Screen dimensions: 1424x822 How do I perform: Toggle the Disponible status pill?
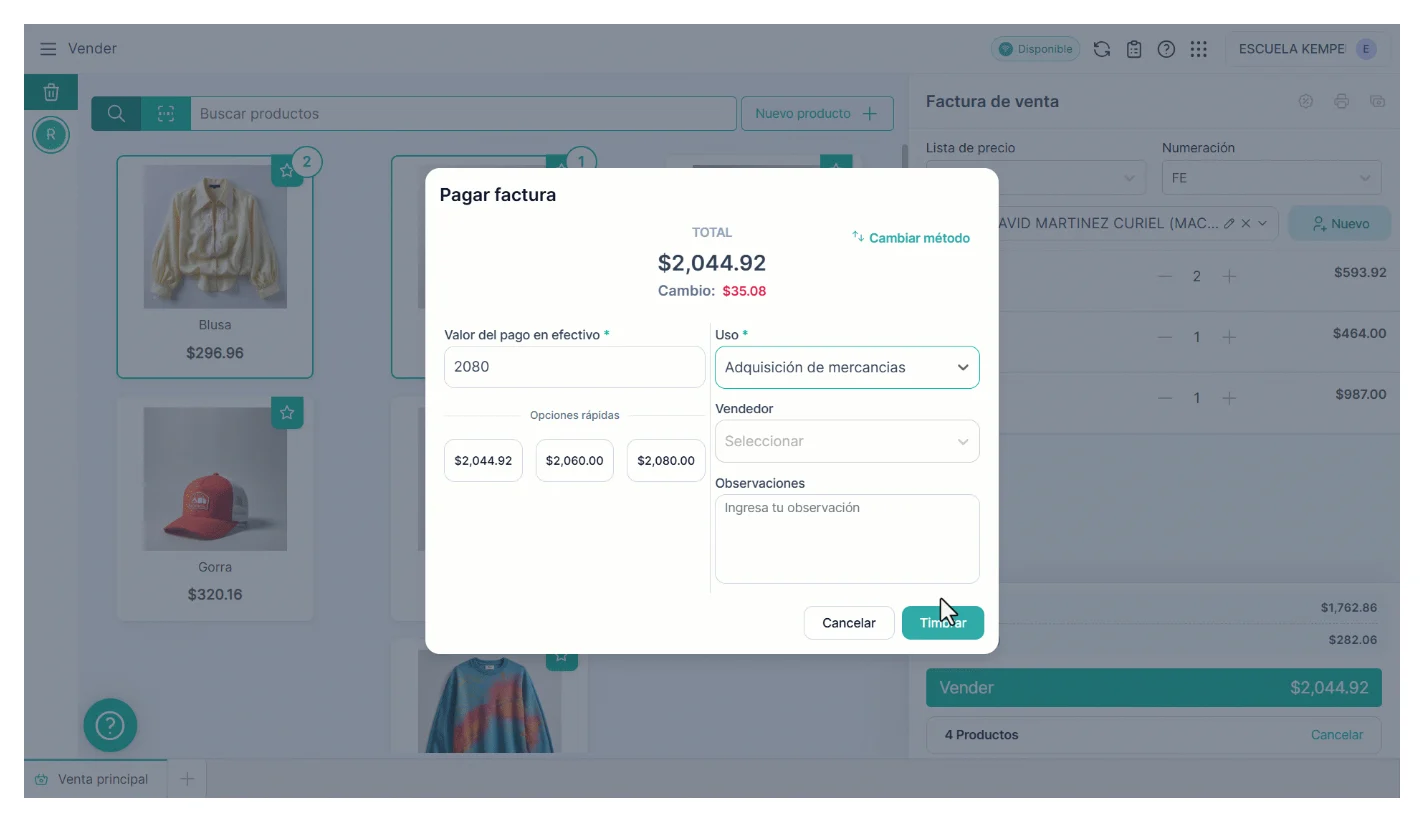[1035, 49]
